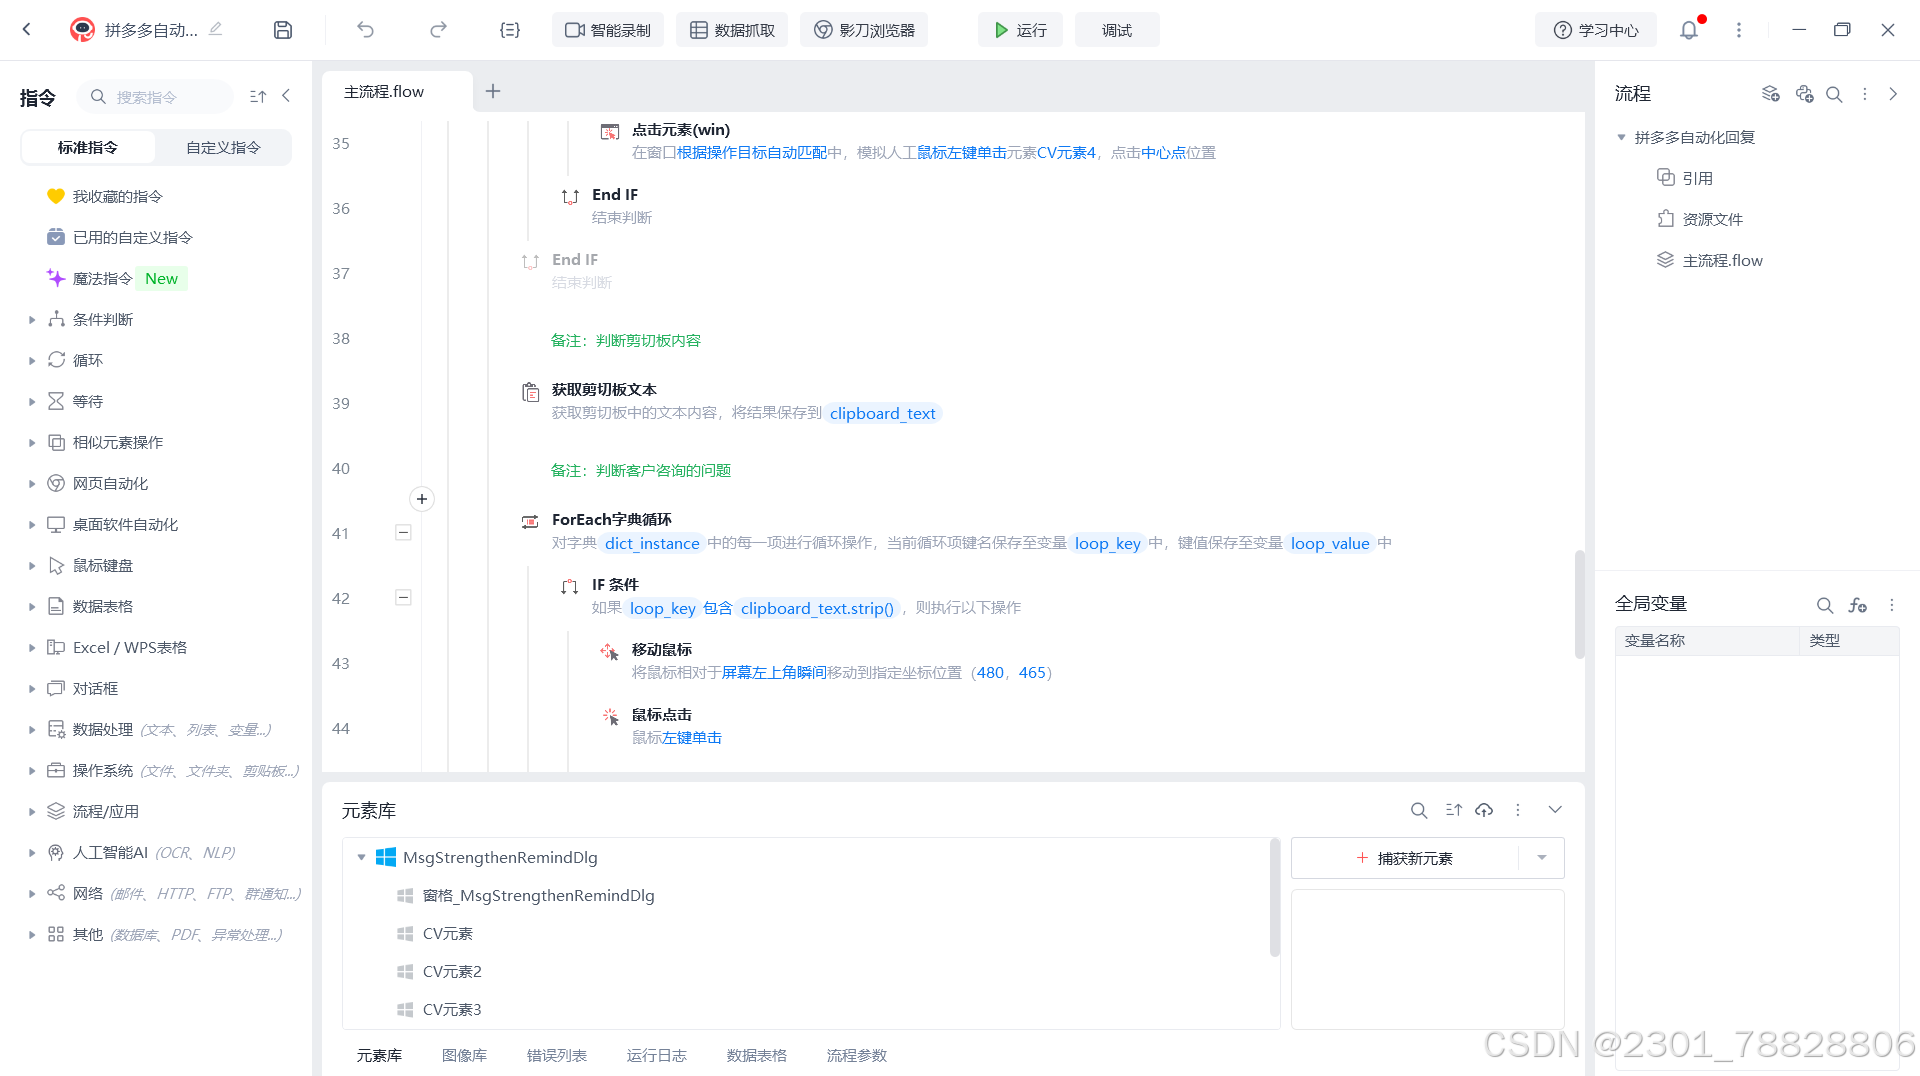1920x1076 pixels.
Task: Collapse MsgStrengthenRemindDlg element group
Action: coord(361,858)
